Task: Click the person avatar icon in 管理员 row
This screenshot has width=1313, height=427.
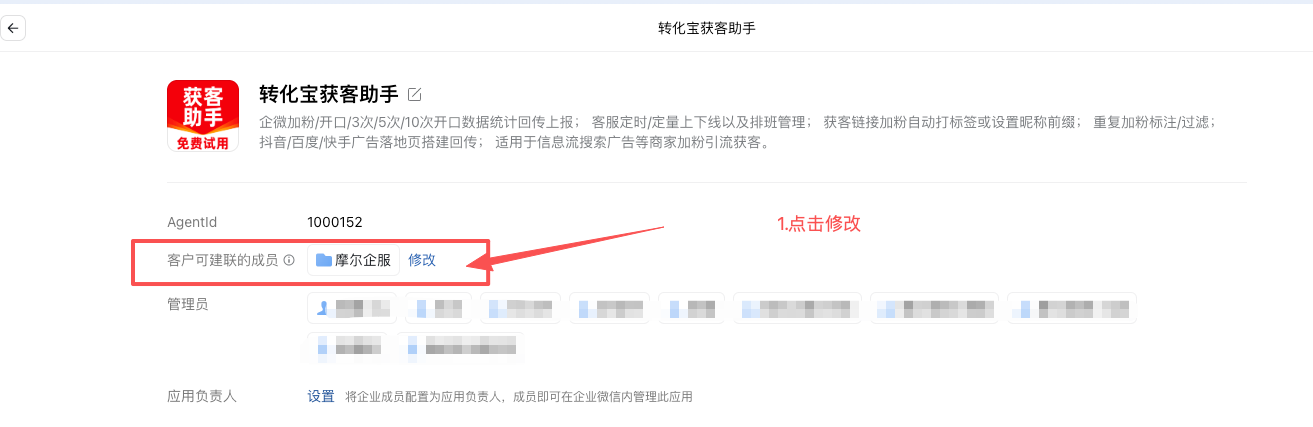Action: pyautogui.click(x=324, y=308)
